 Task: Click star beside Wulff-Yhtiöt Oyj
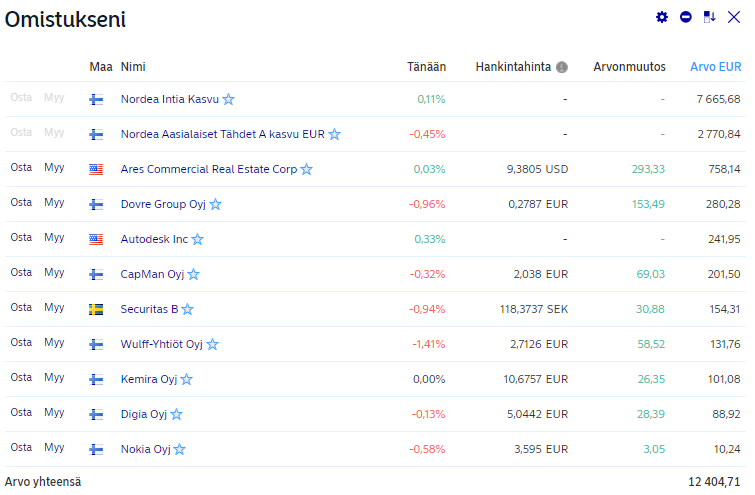(x=212, y=344)
